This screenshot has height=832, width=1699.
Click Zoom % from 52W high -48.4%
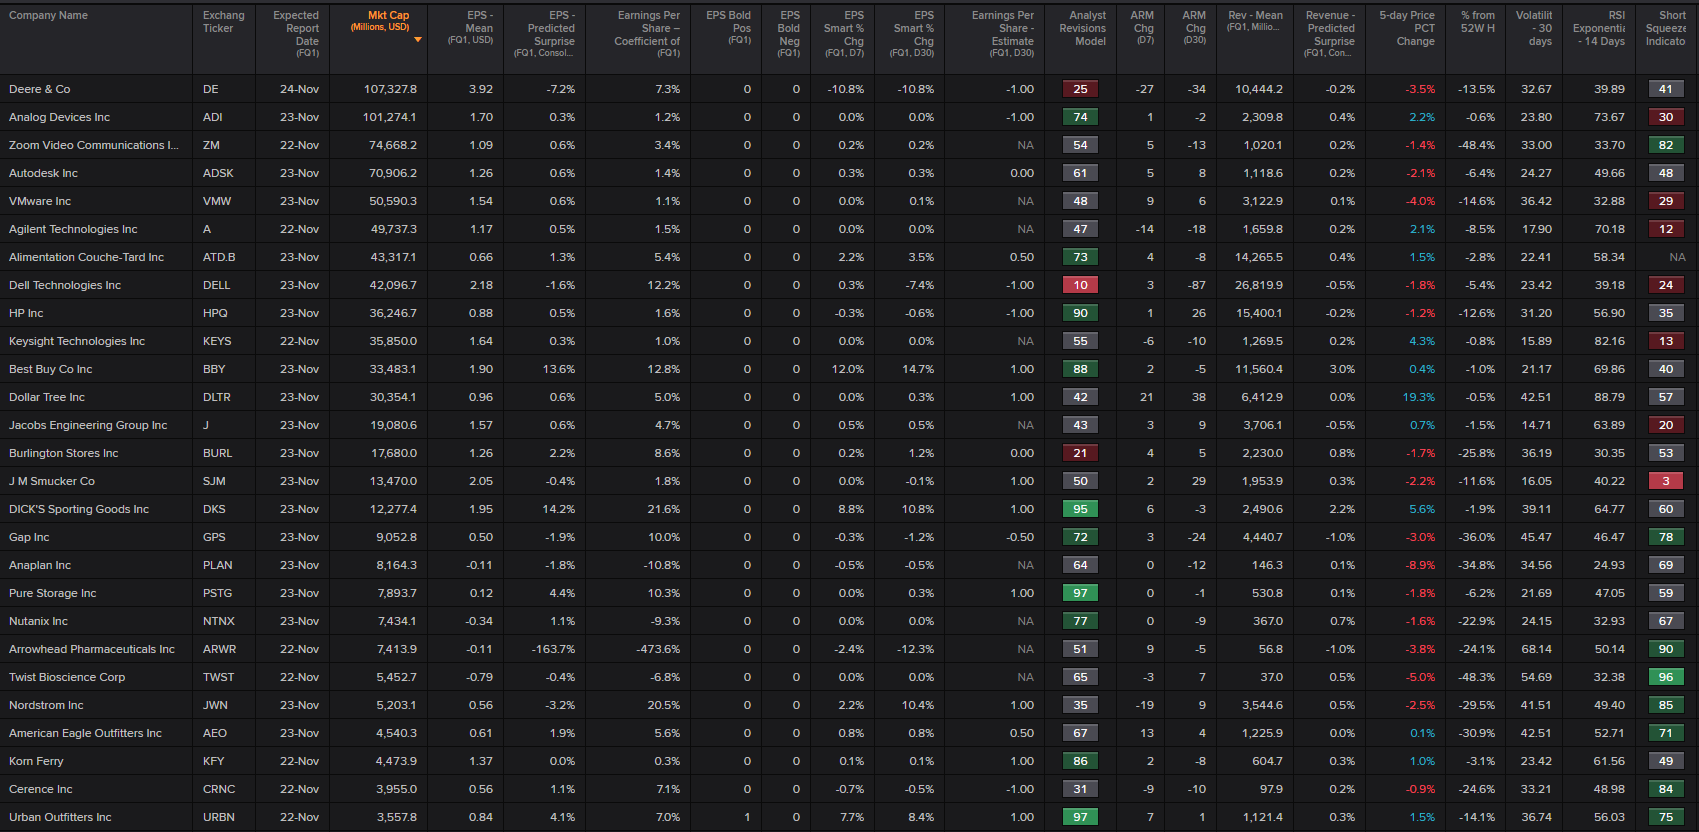(x=1476, y=145)
